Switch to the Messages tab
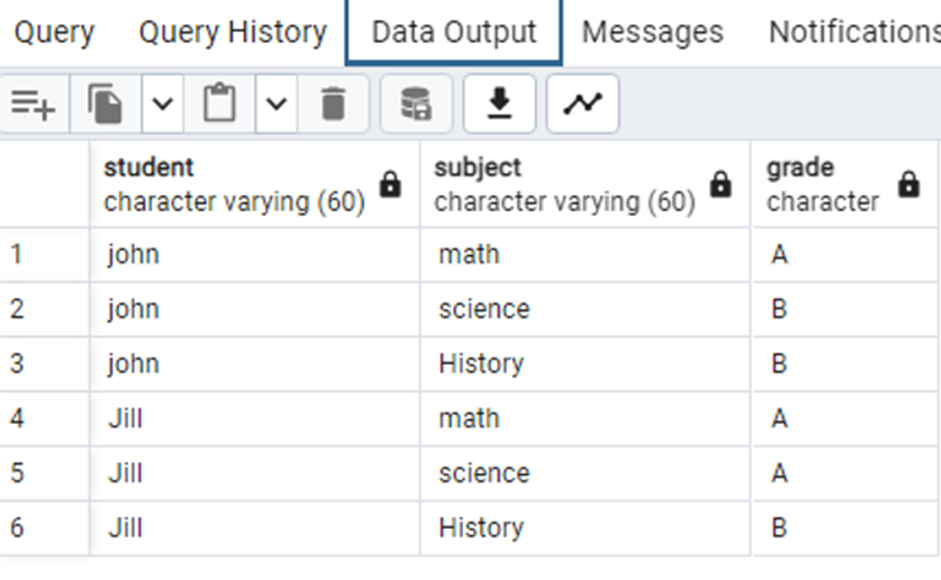This screenshot has height=580, width=941. pos(652,32)
